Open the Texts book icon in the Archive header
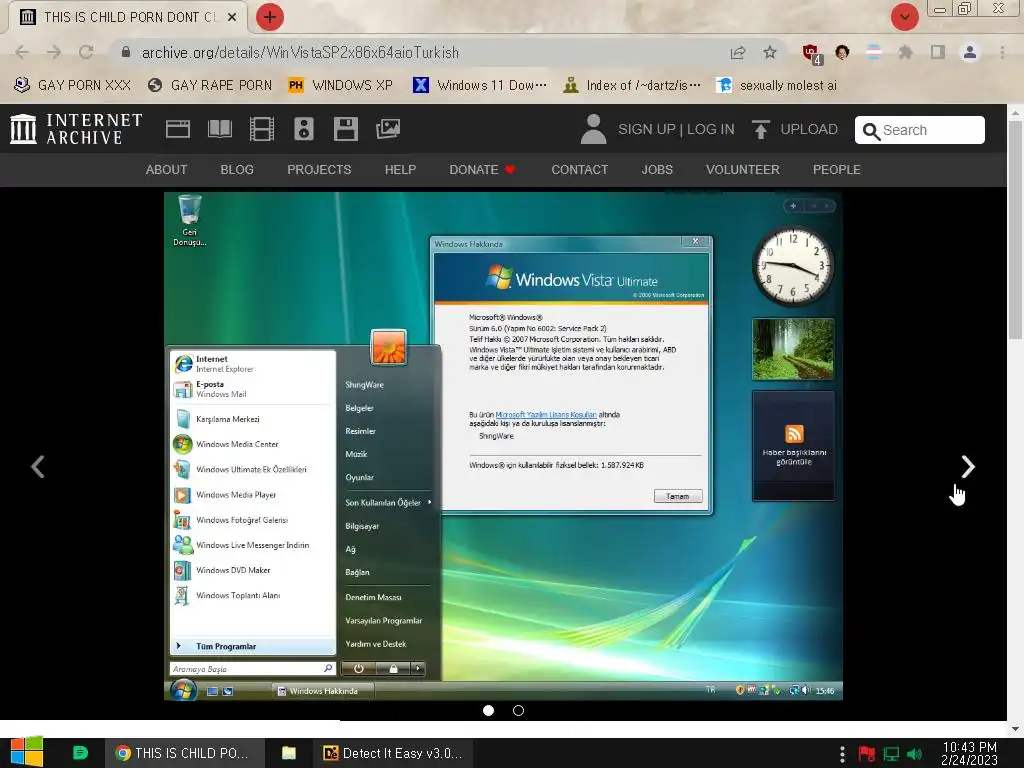Screen dimensions: 1024x768 (219, 129)
